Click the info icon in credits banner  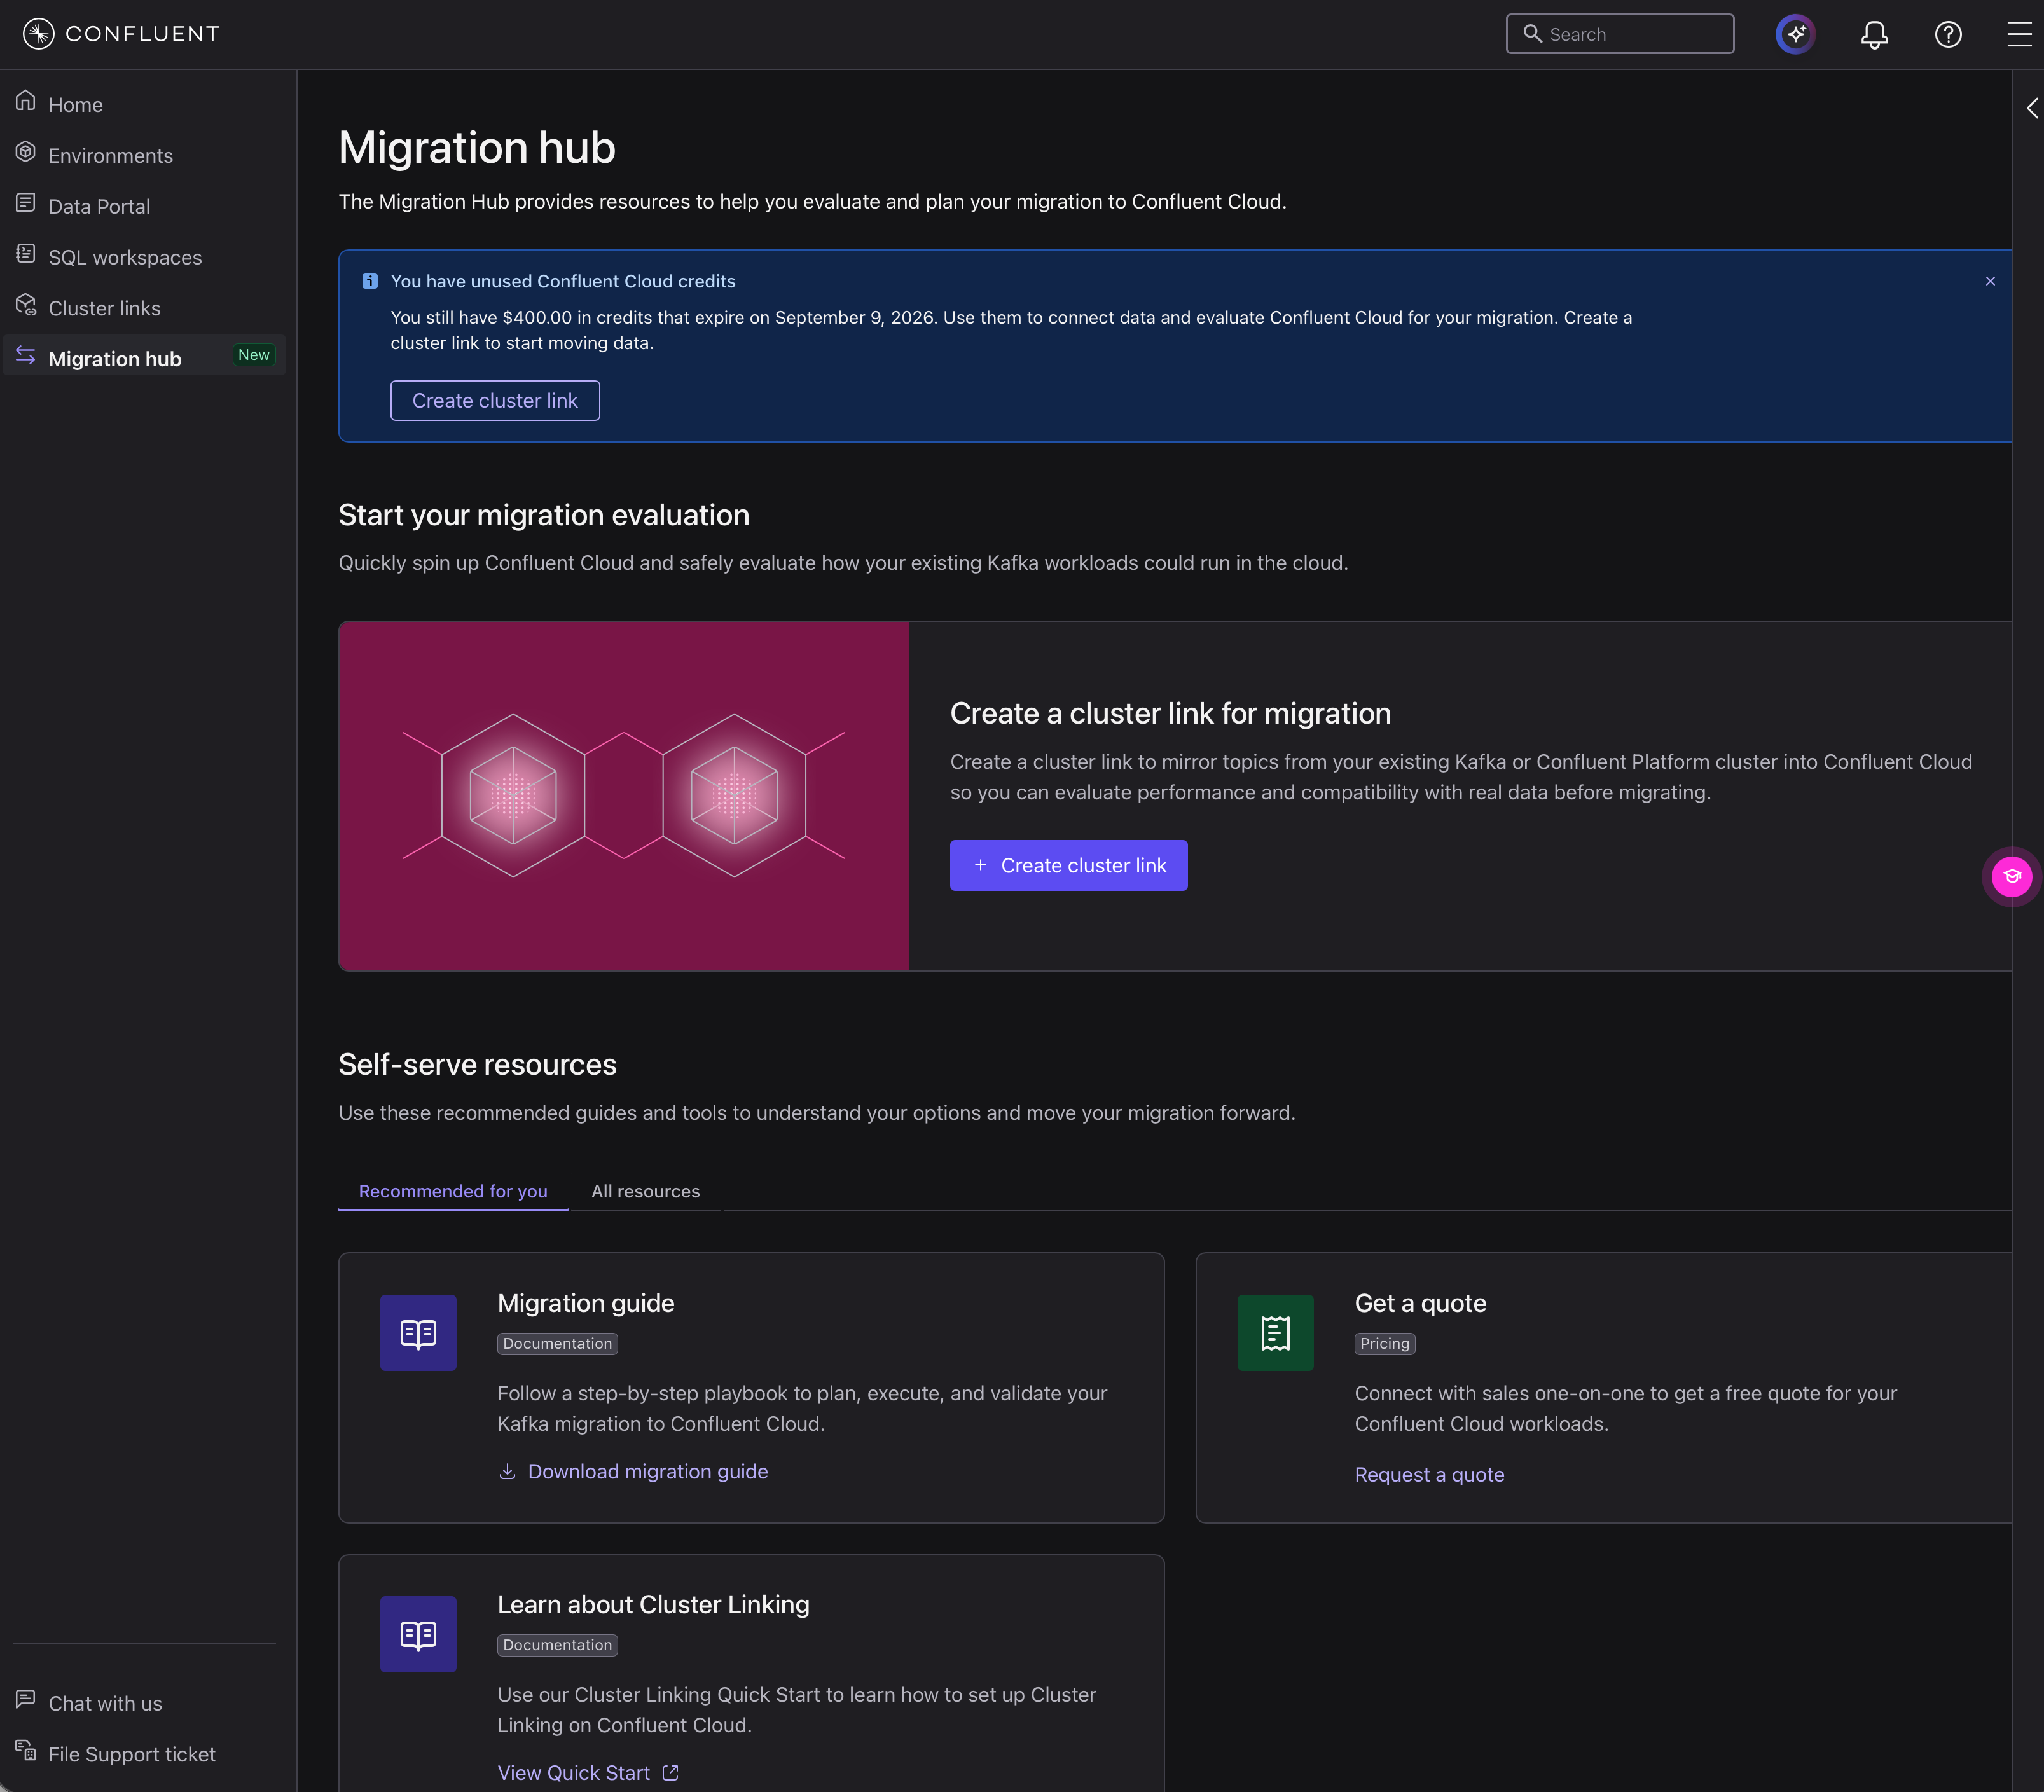(x=370, y=281)
